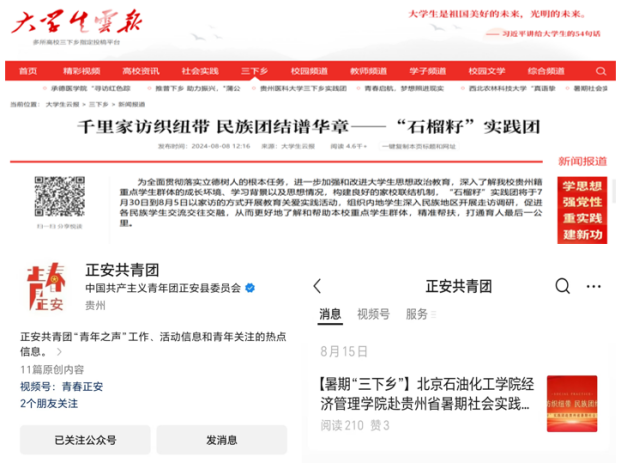Click the blue verified badge icon
621x463 pixels.
[251, 287]
